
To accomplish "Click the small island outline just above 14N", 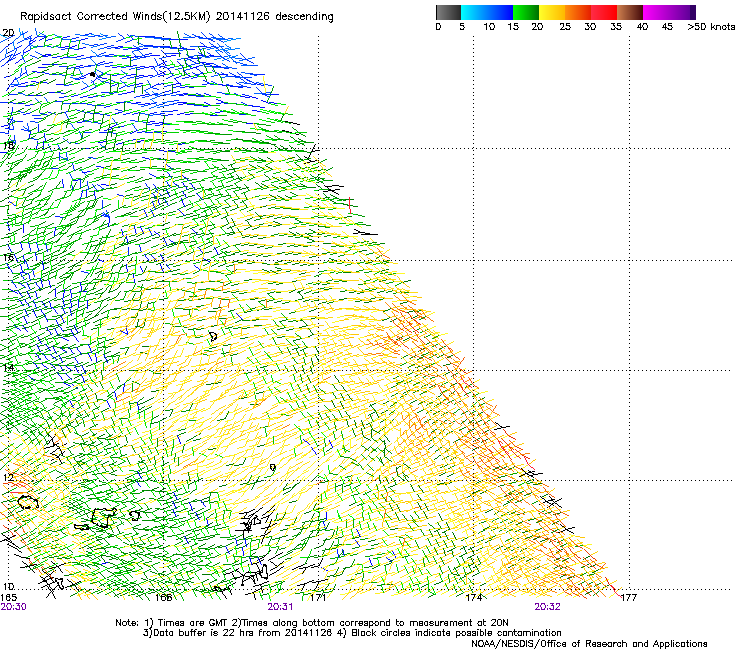I will (x=213, y=336).
